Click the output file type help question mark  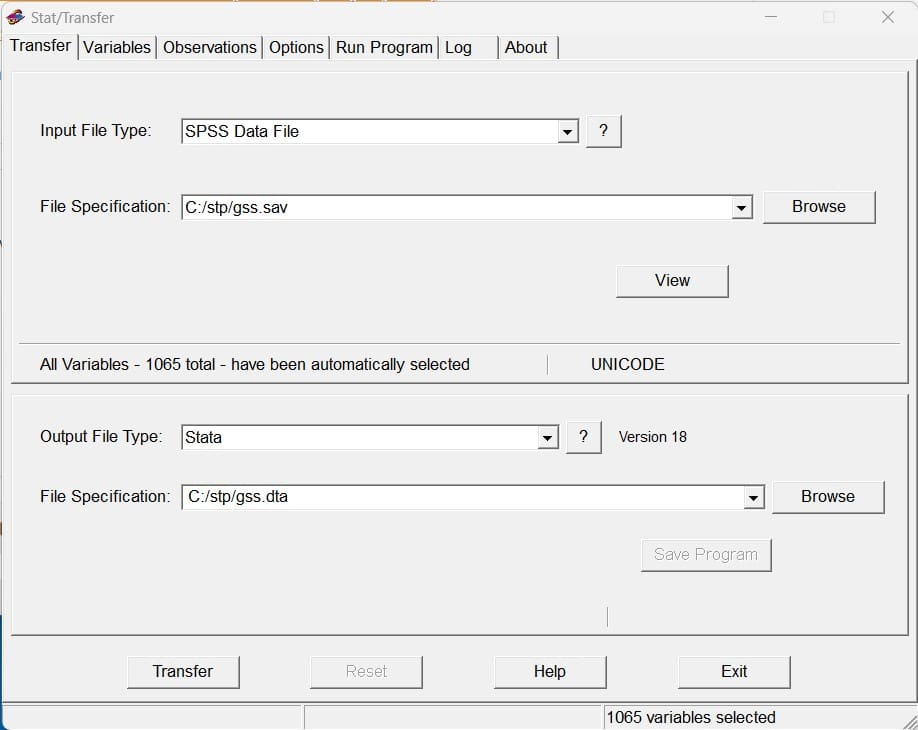[x=583, y=437]
